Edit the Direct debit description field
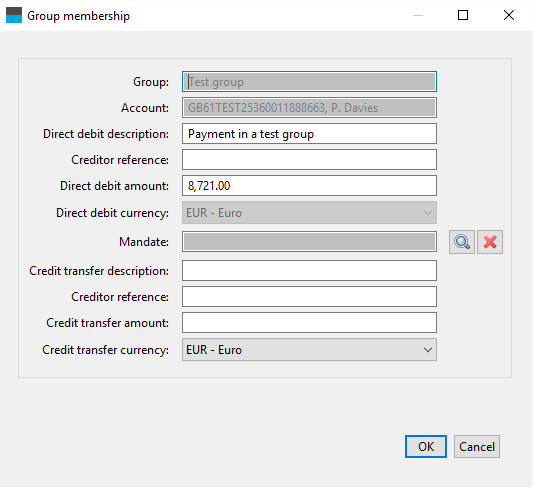The image size is (533, 488). (309, 134)
